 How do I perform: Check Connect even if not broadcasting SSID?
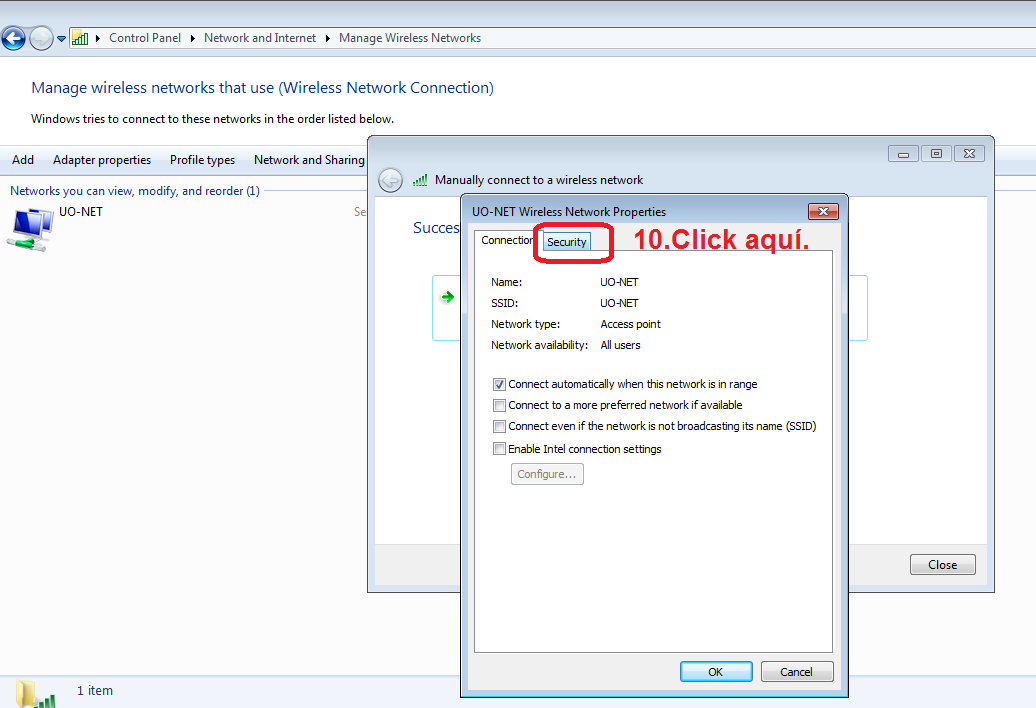pyautogui.click(x=499, y=426)
